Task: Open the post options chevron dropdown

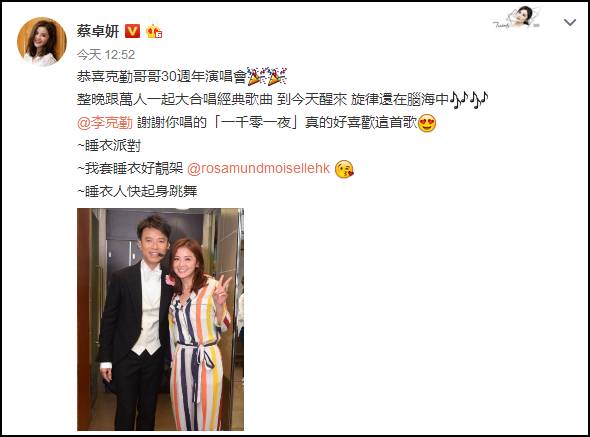Action: click(x=570, y=23)
